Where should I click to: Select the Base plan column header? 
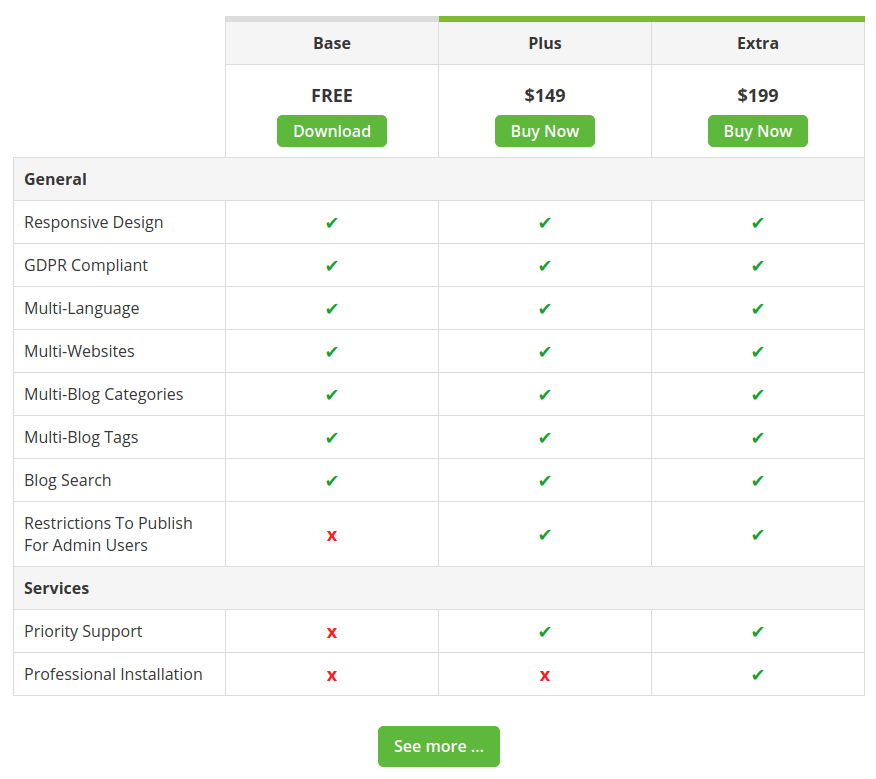coord(332,43)
